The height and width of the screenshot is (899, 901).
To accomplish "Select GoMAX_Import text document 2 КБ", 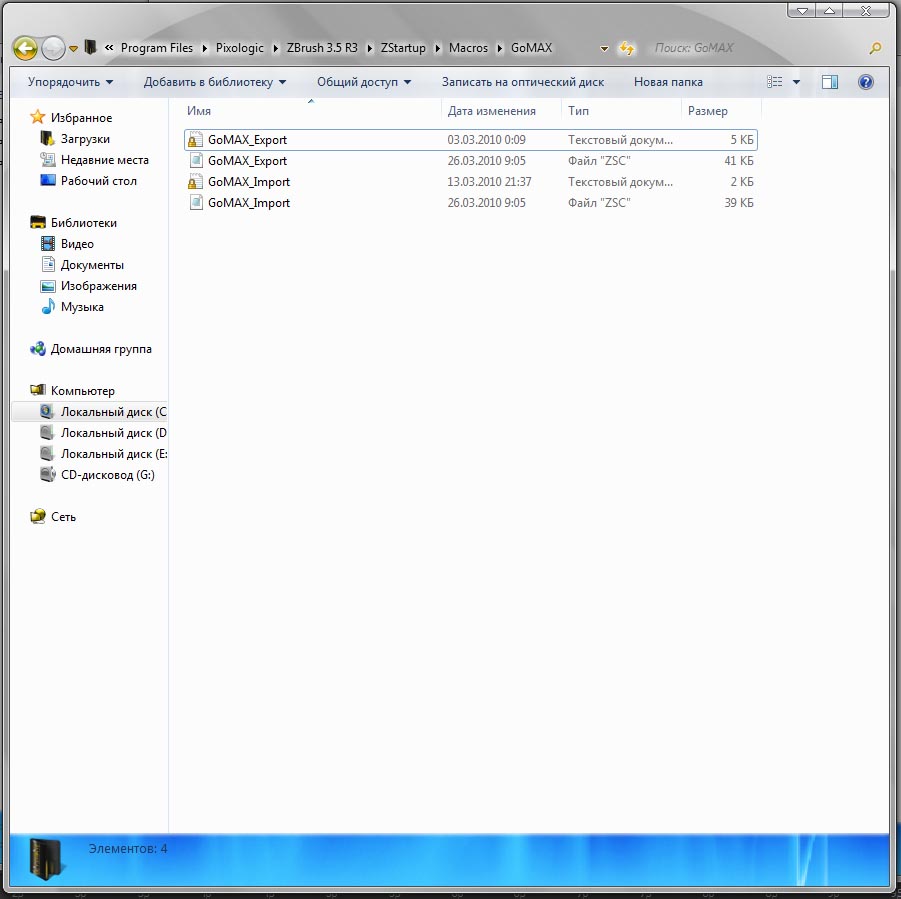I will [x=471, y=182].
